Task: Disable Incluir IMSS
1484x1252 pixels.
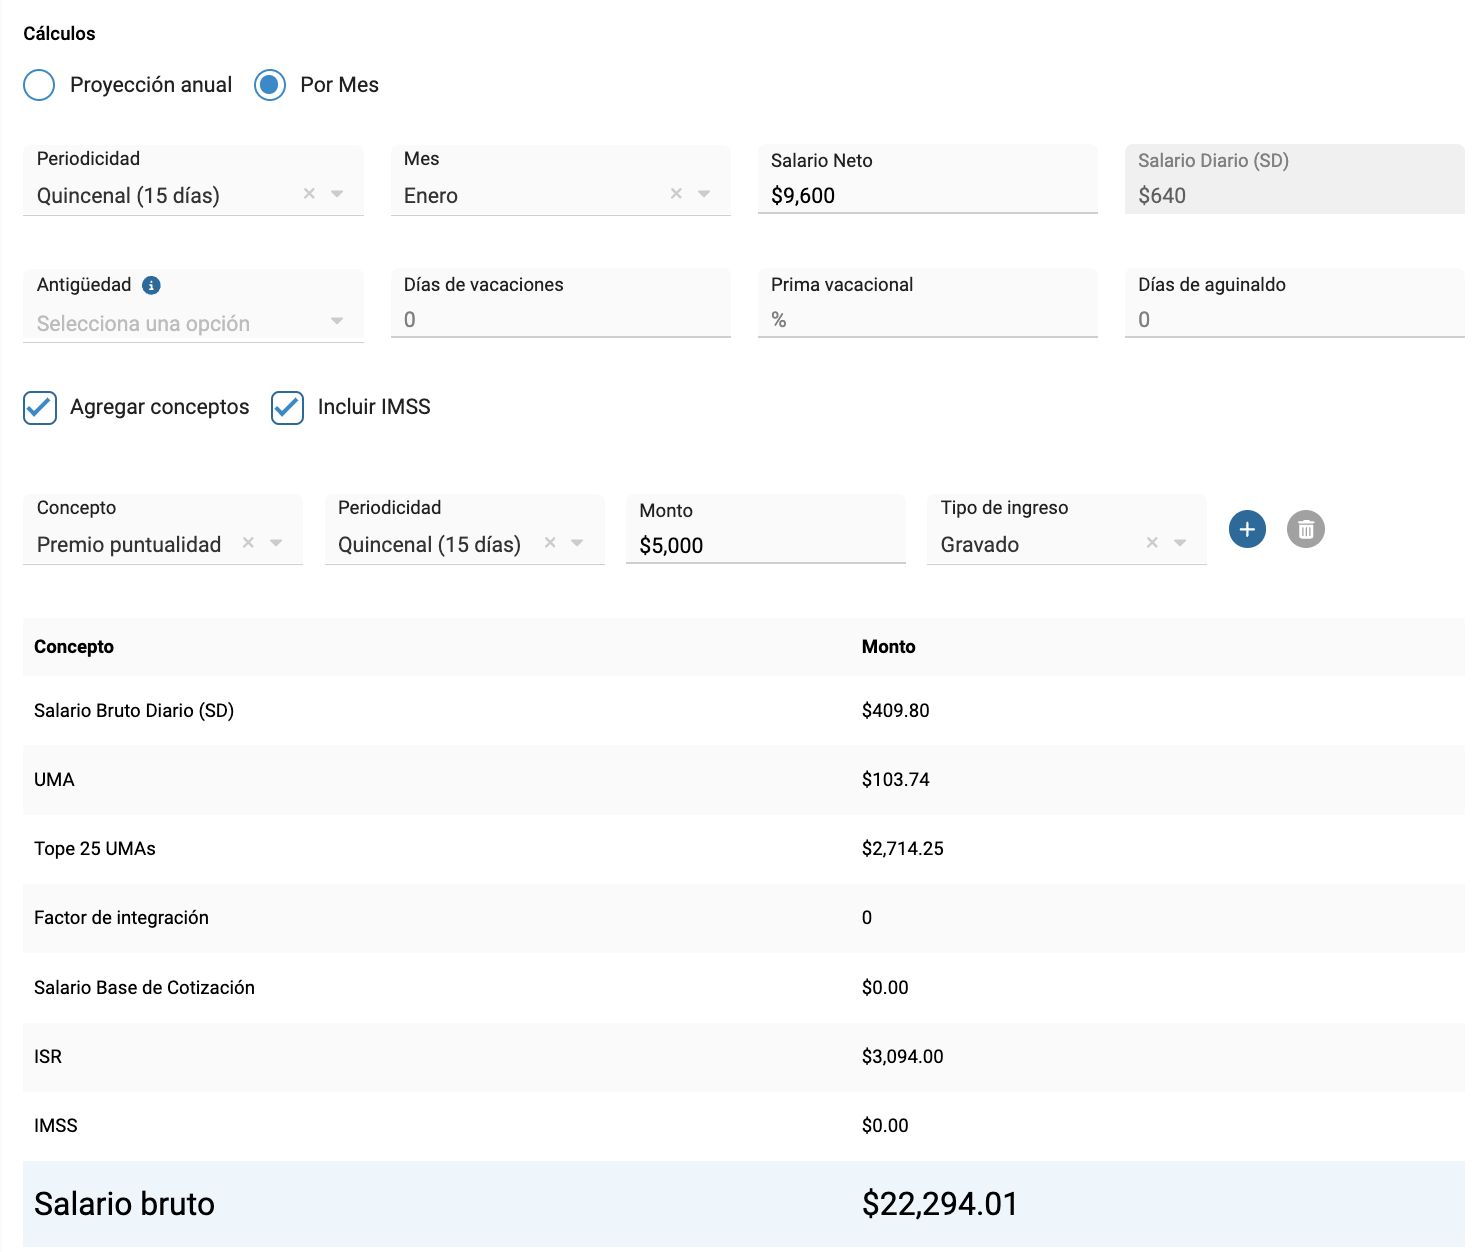Action: coord(287,407)
